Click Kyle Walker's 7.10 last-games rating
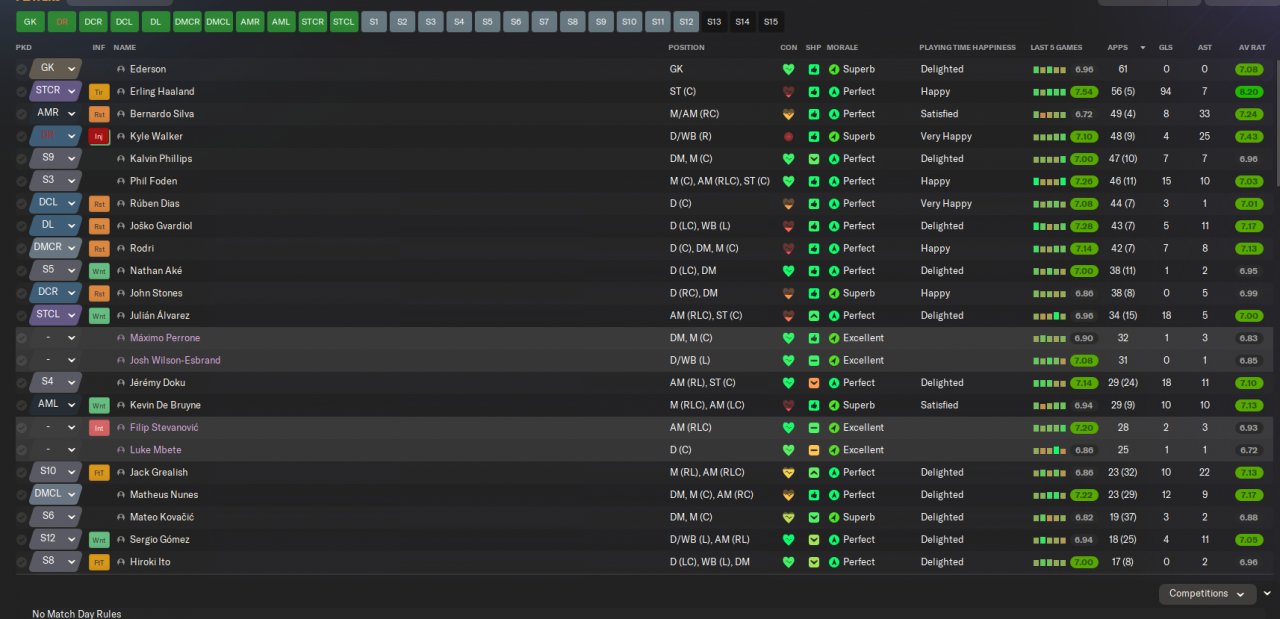Image resolution: width=1280 pixels, height=619 pixels. (1084, 136)
